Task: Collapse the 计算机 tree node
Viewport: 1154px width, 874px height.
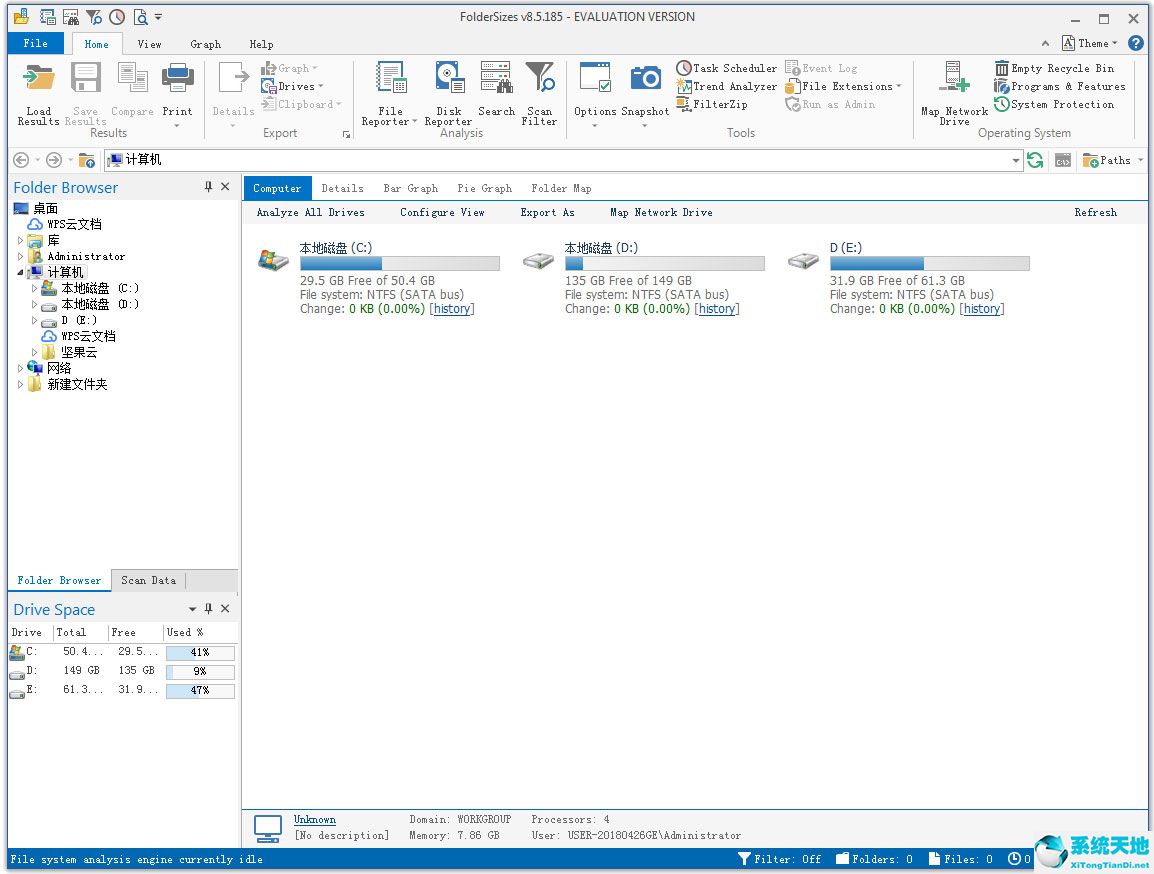Action: pos(20,272)
